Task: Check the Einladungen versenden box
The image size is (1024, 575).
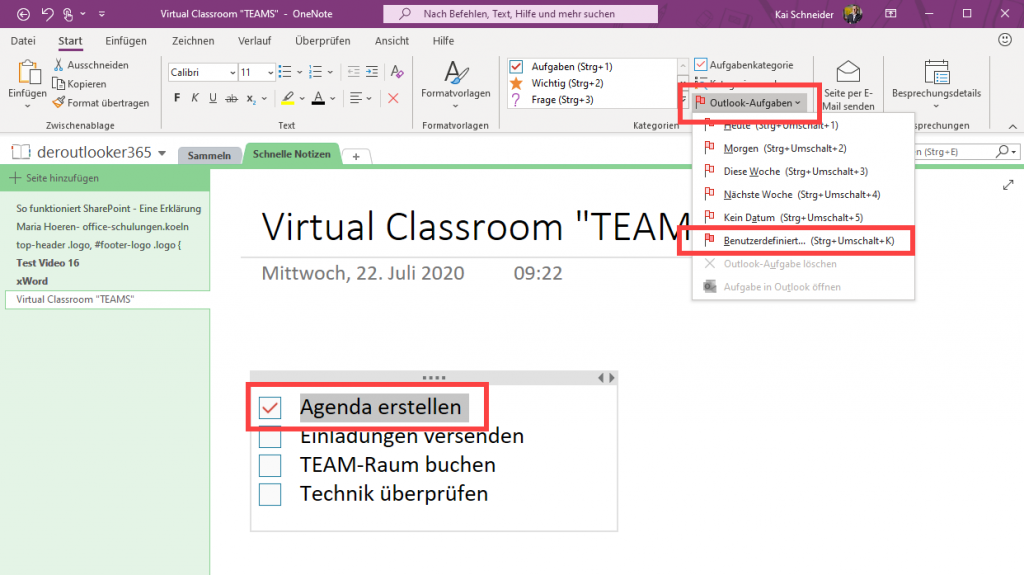Action: click(x=270, y=437)
